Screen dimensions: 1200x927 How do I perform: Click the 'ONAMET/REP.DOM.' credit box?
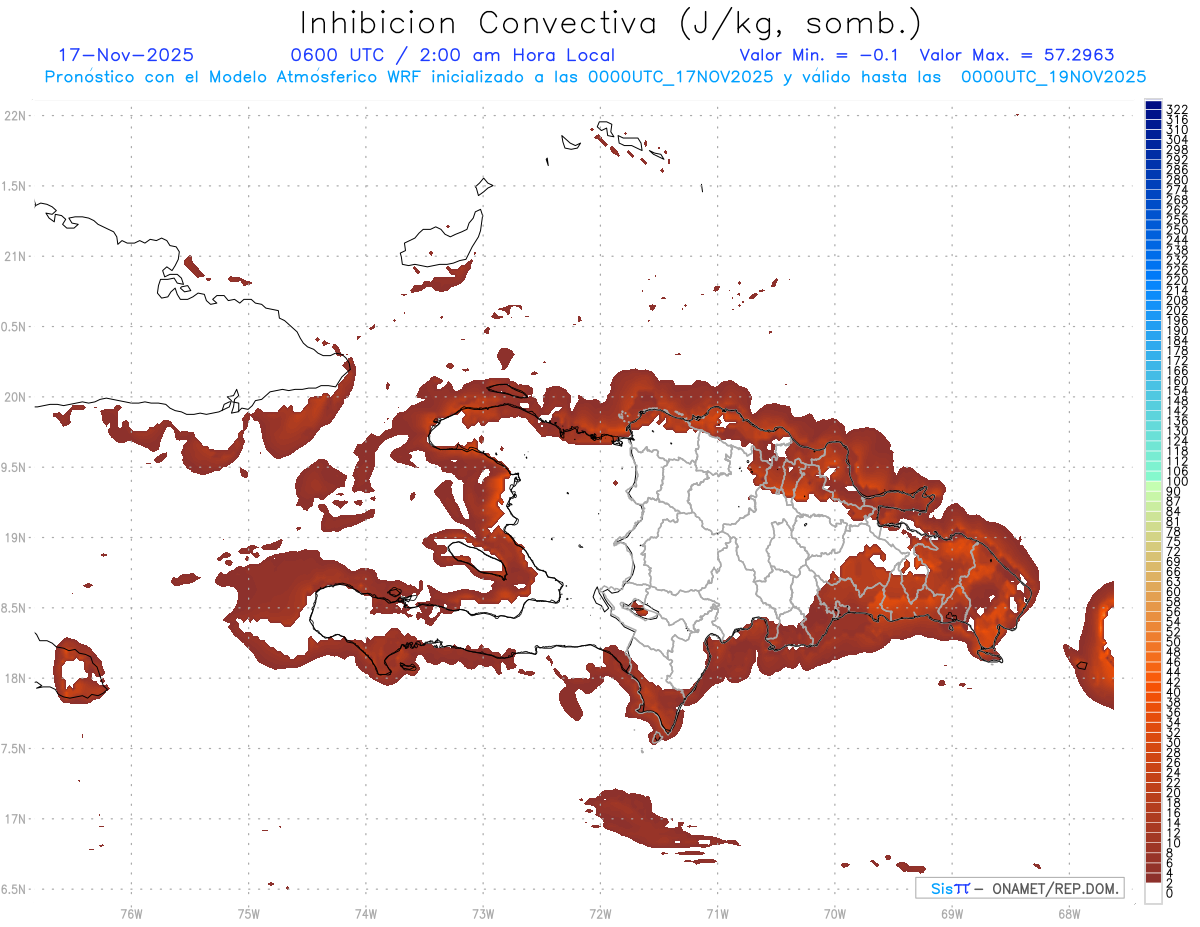tap(1019, 888)
